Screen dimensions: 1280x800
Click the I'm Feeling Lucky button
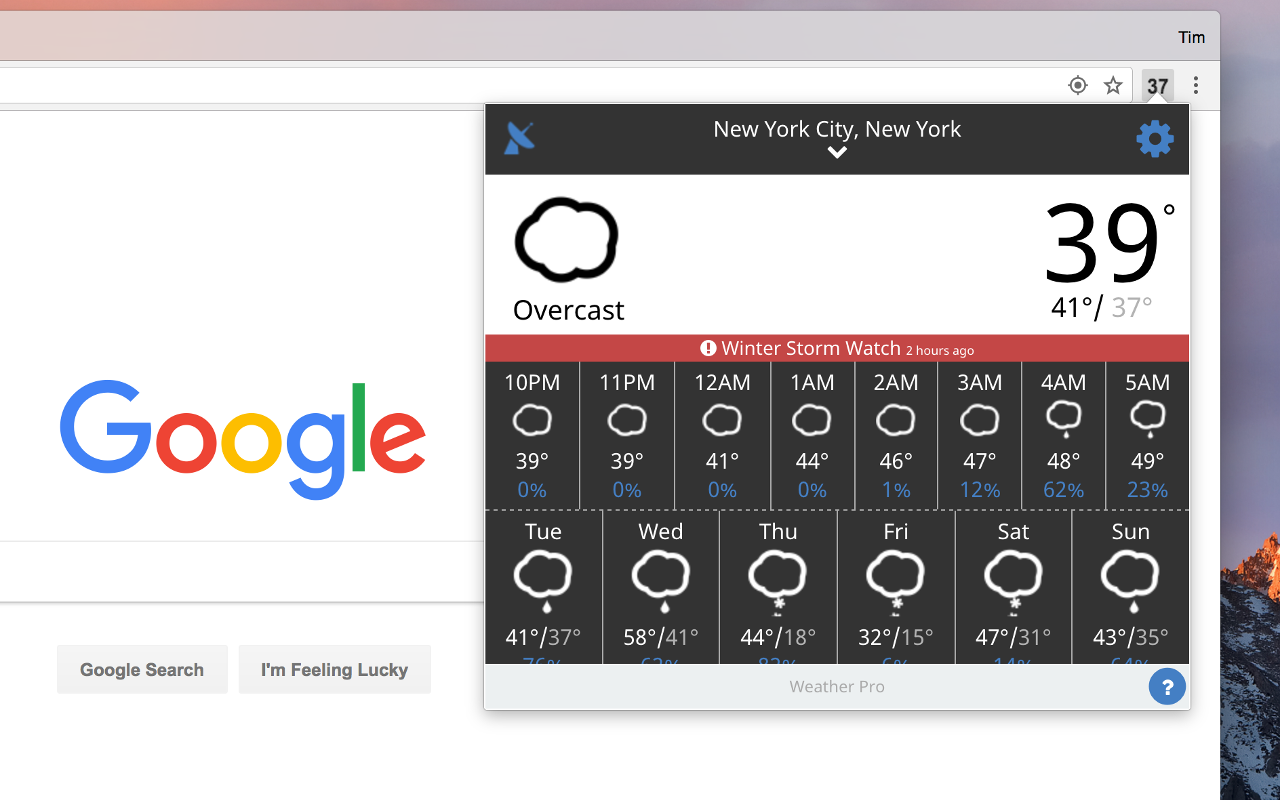[x=334, y=669]
